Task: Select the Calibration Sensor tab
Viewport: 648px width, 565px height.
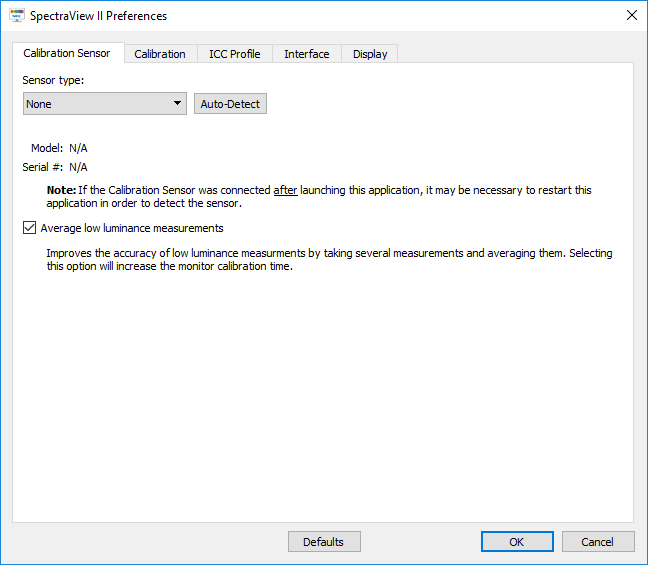Action: coord(68,53)
